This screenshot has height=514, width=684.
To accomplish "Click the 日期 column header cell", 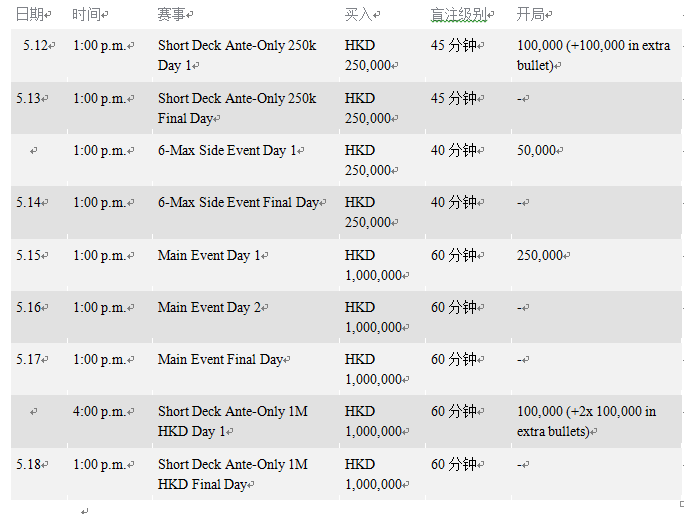I will point(29,15).
